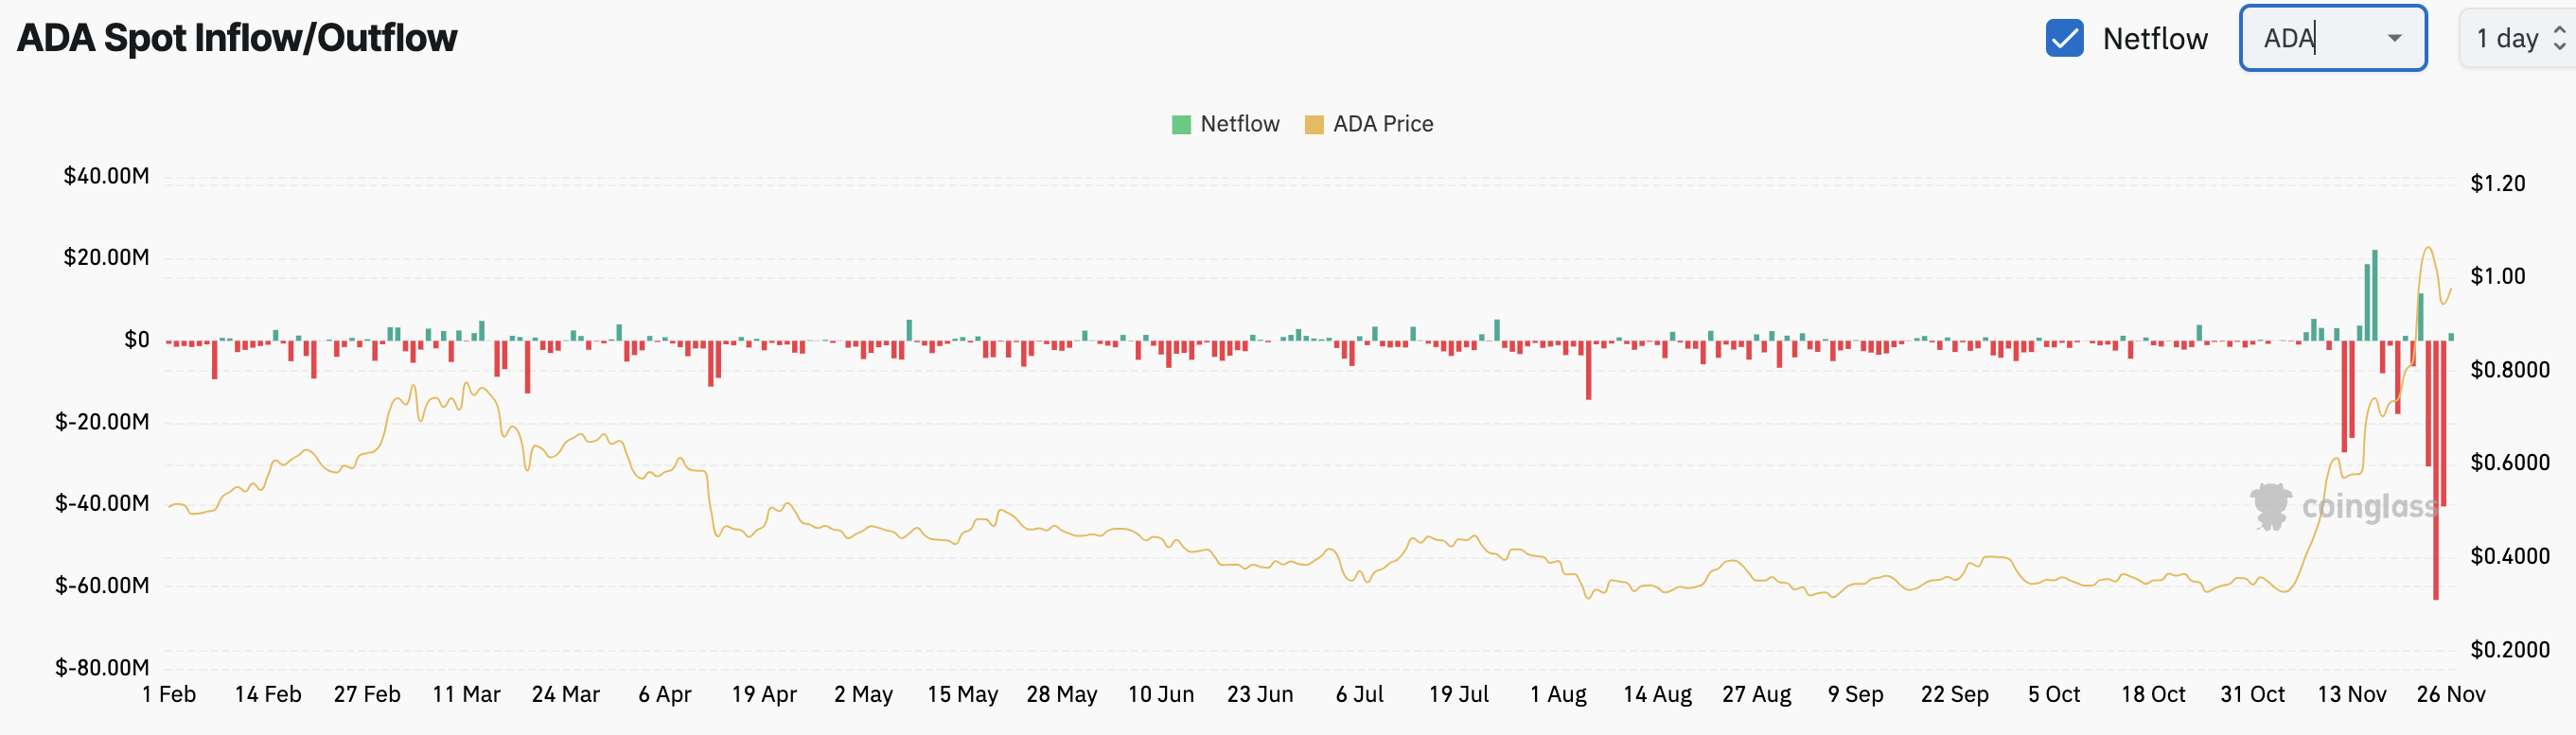Screen dimensions: 2576x735
Task: Click the $0 netflow axis label
Action: 137,340
